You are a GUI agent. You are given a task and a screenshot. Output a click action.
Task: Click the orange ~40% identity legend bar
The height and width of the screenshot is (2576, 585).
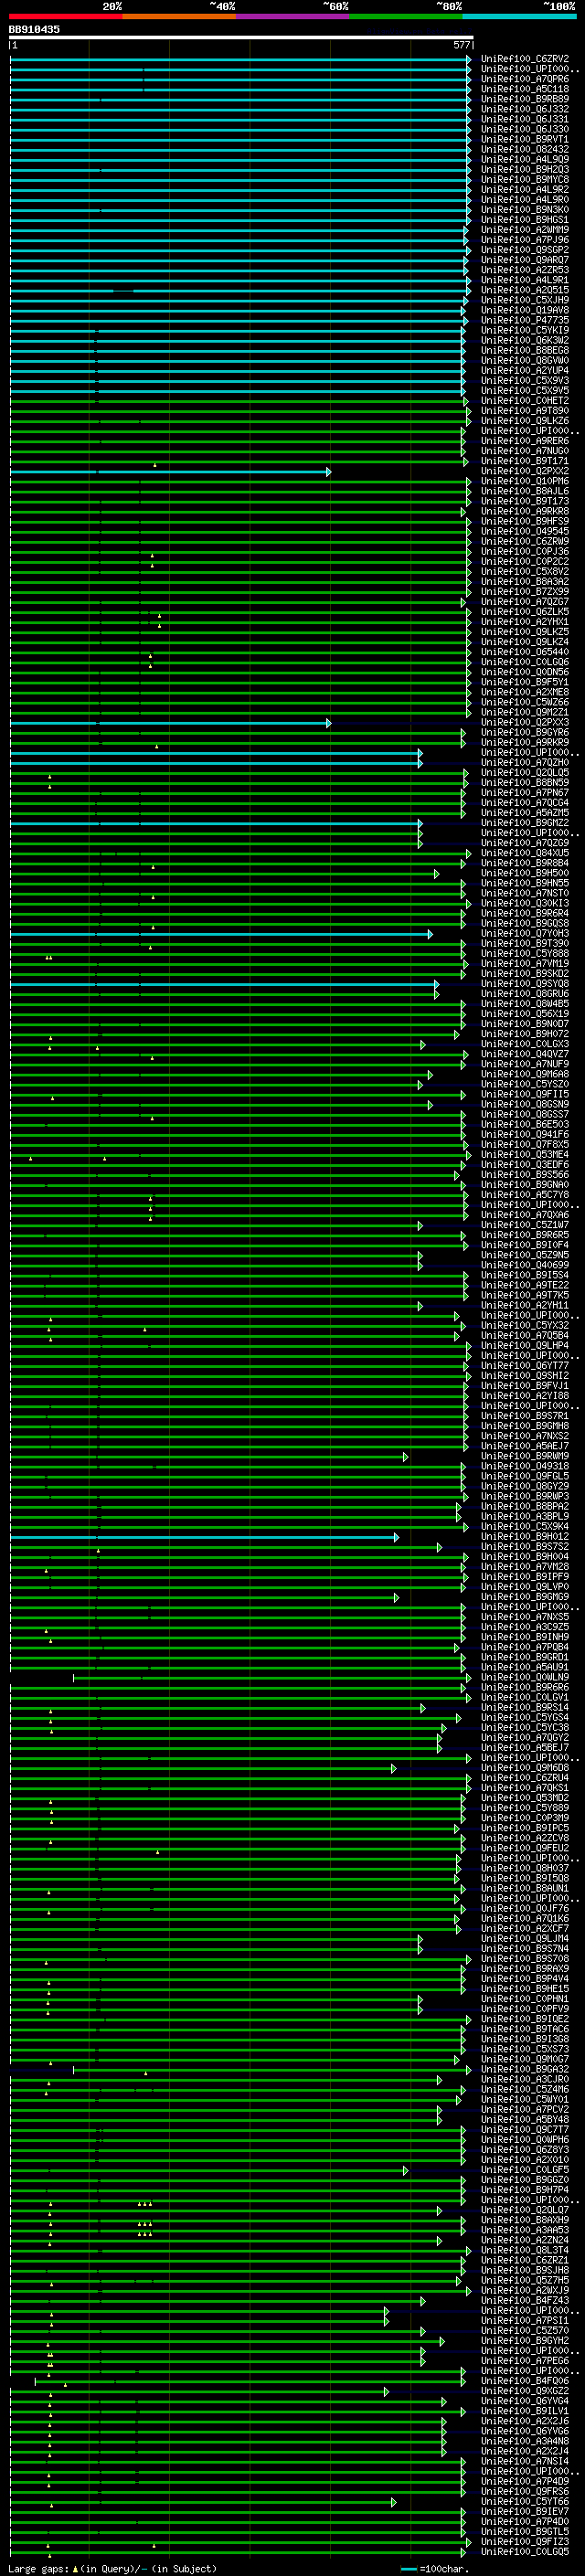(x=179, y=16)
